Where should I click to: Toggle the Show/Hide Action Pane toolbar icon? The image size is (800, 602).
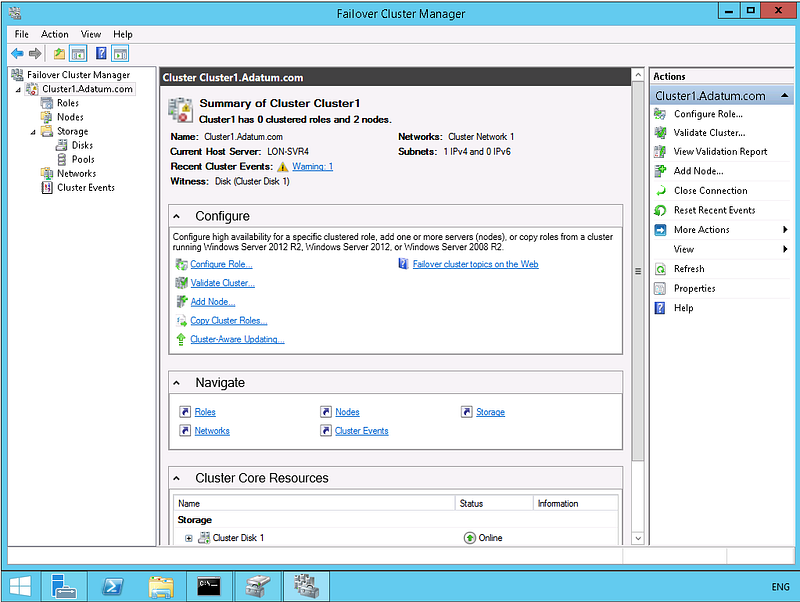(x=120, y=53)
